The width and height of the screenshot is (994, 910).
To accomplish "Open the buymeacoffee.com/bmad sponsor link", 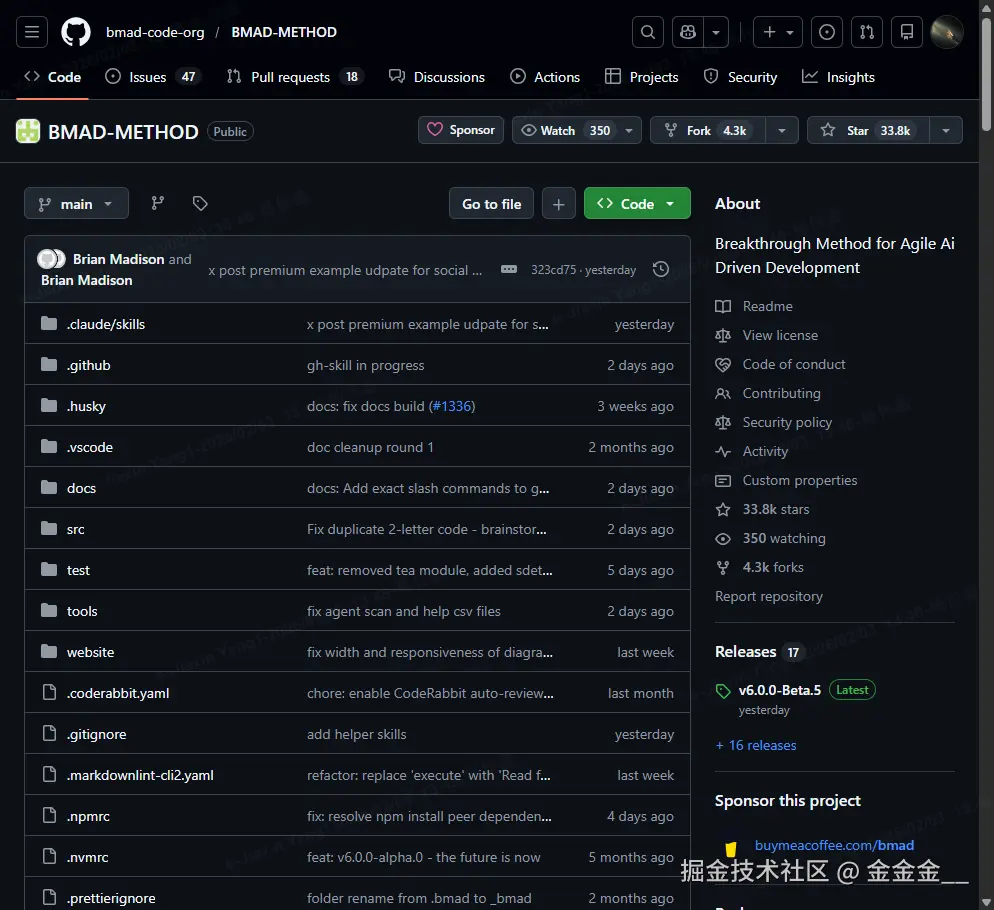I will [834, 845].
